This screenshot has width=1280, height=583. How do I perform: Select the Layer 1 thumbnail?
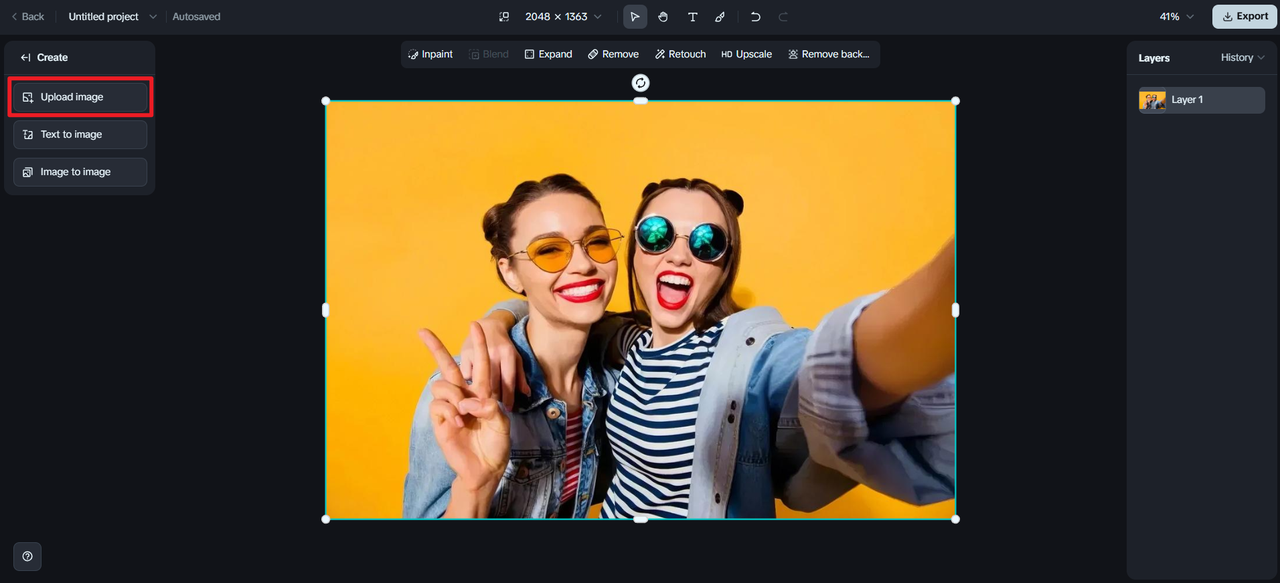pyautogui.click(x=1153, y=100)
